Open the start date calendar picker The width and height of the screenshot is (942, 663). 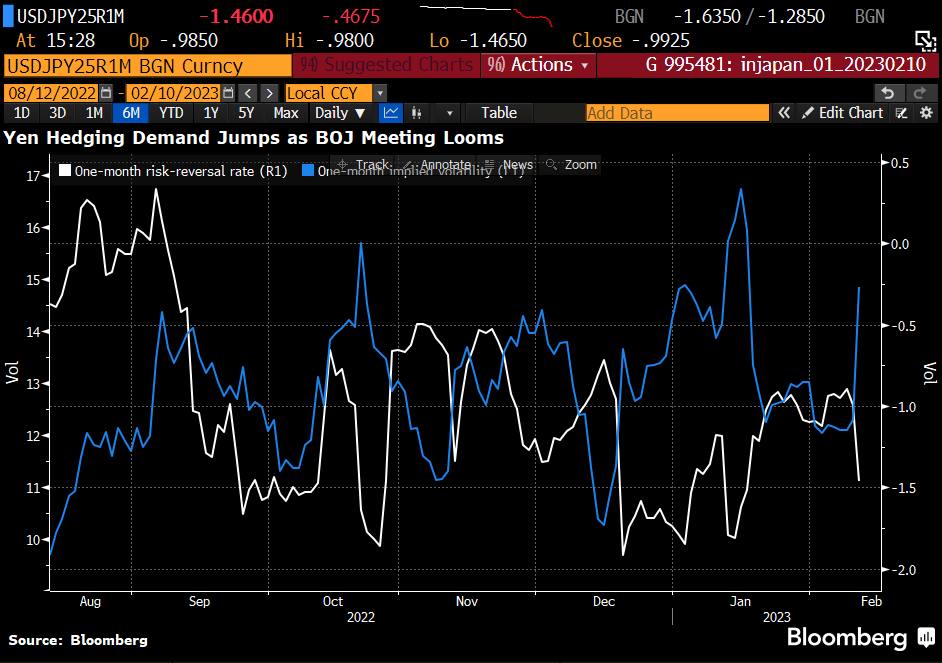pos(106,93)
